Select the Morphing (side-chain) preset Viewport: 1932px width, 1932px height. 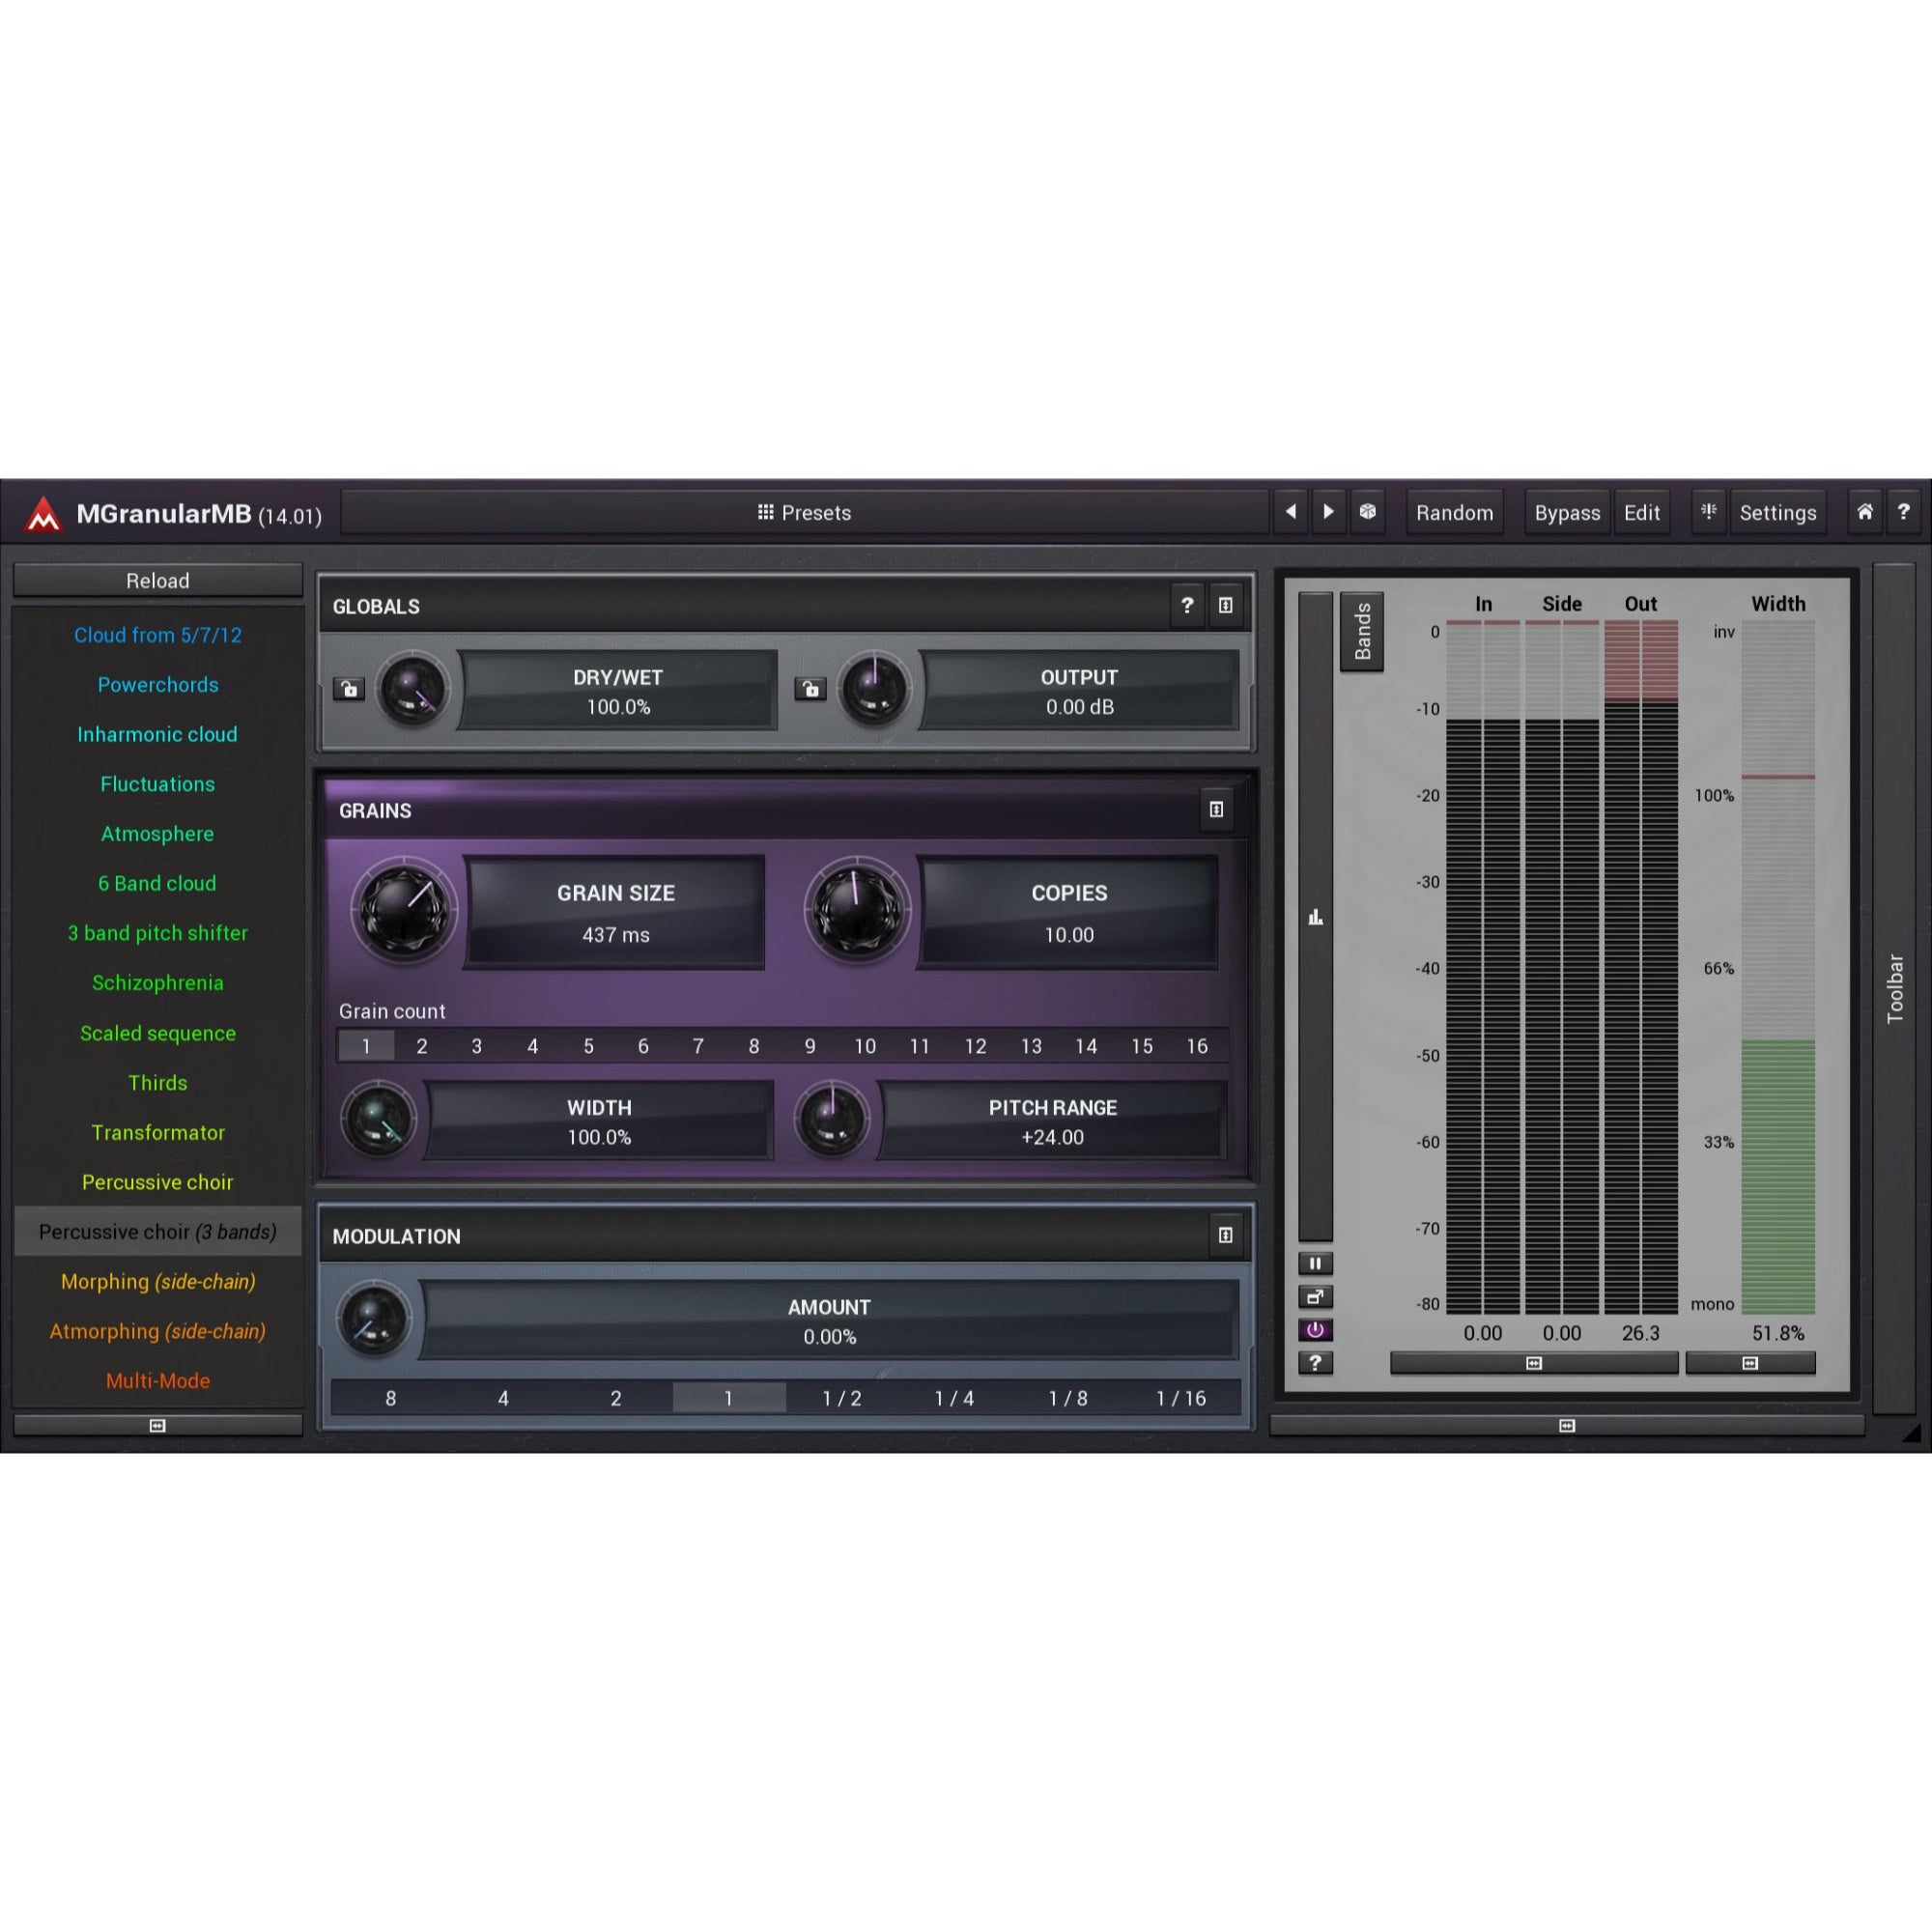[x=157, y=1281]
